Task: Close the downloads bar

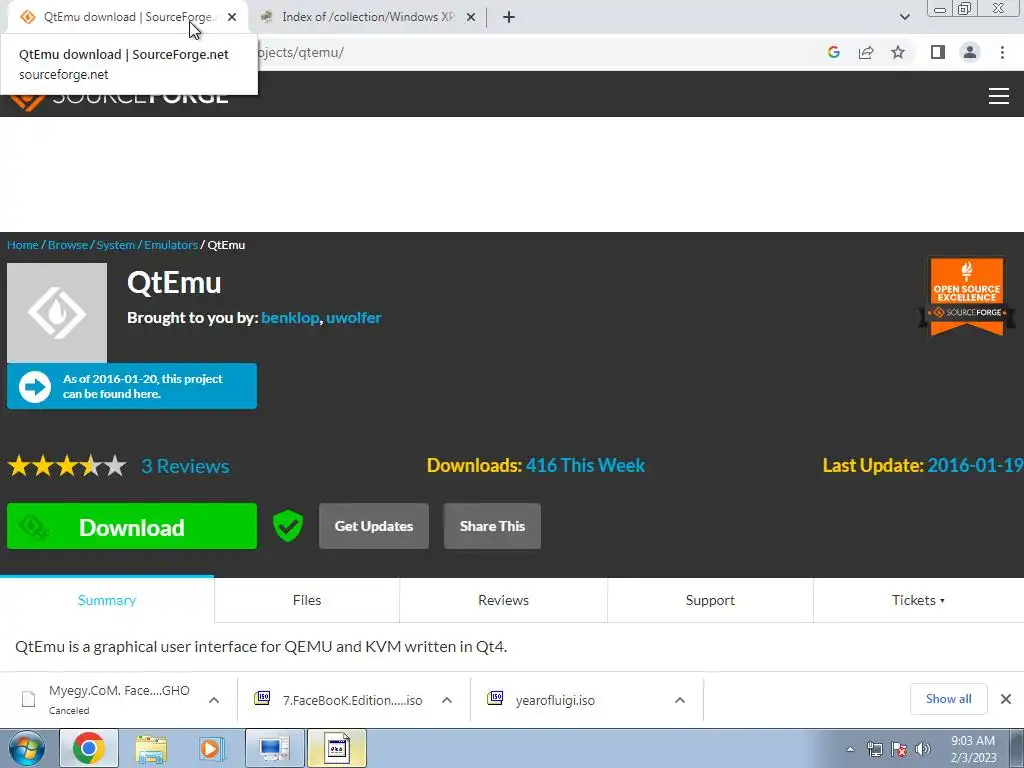Action: pyautogui.click(x=1006, y=699)
